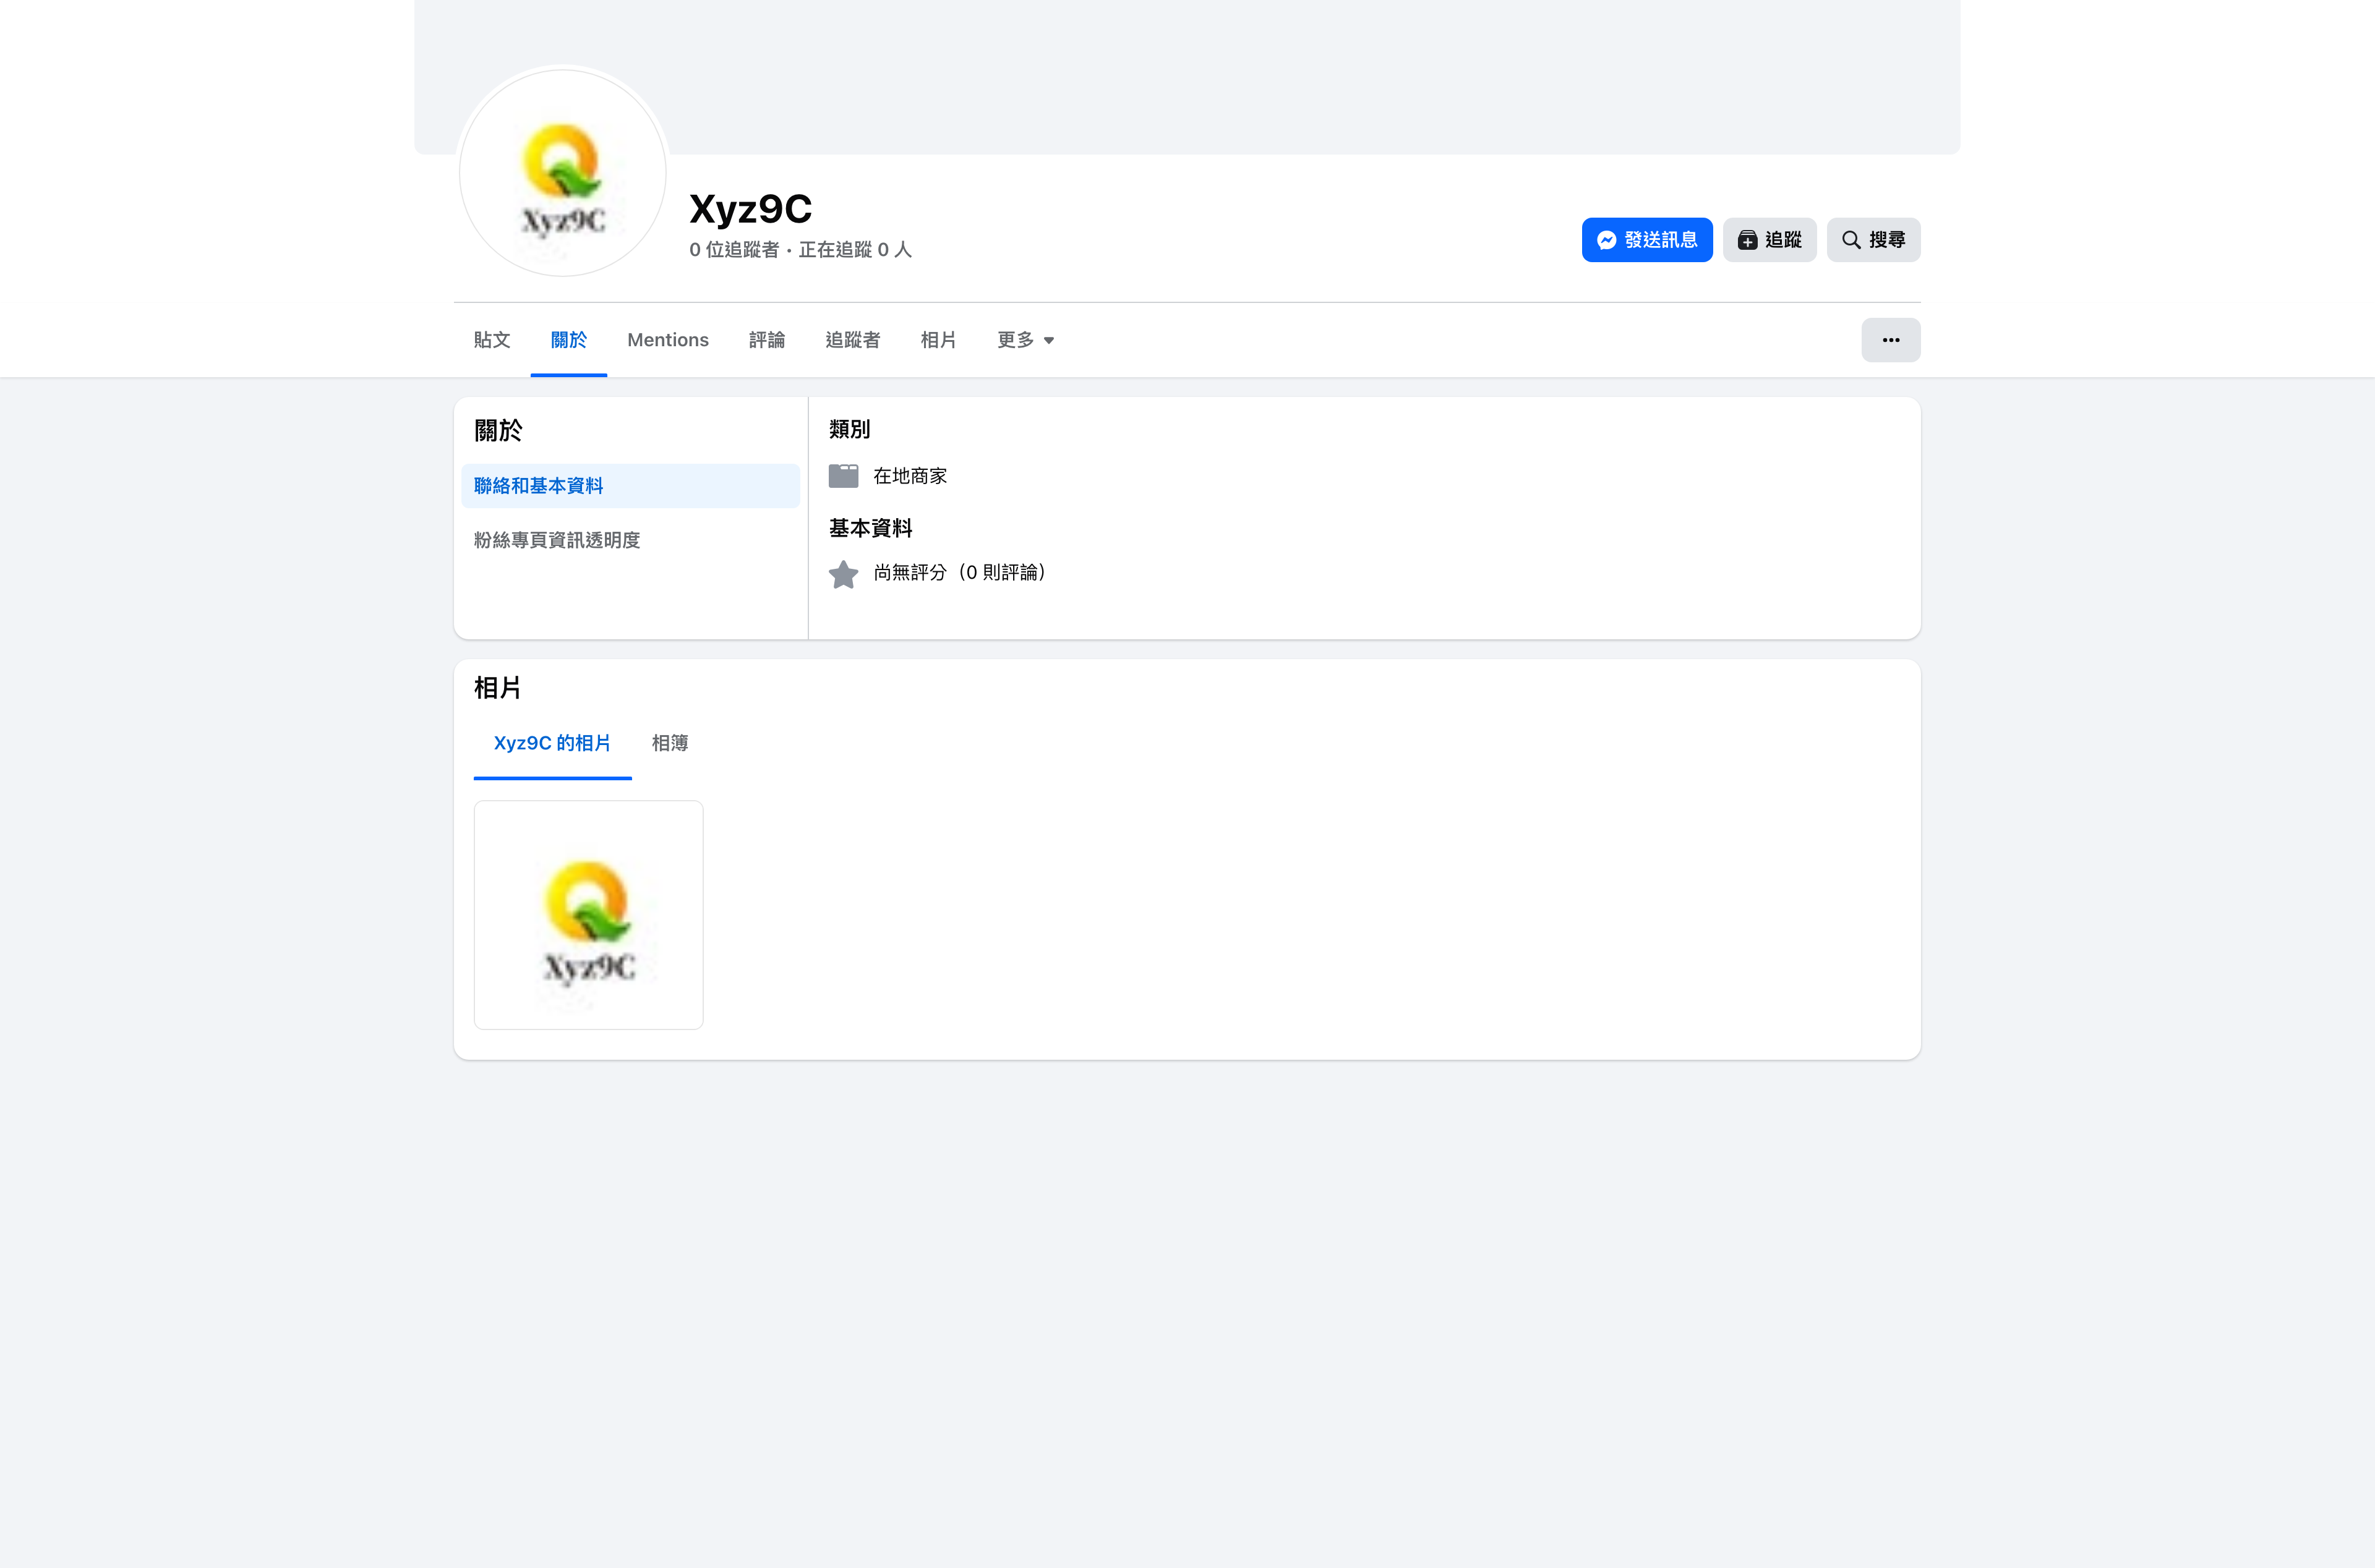Switch to the 貼文 tab

pyautogui.click(x=491, y=340)
